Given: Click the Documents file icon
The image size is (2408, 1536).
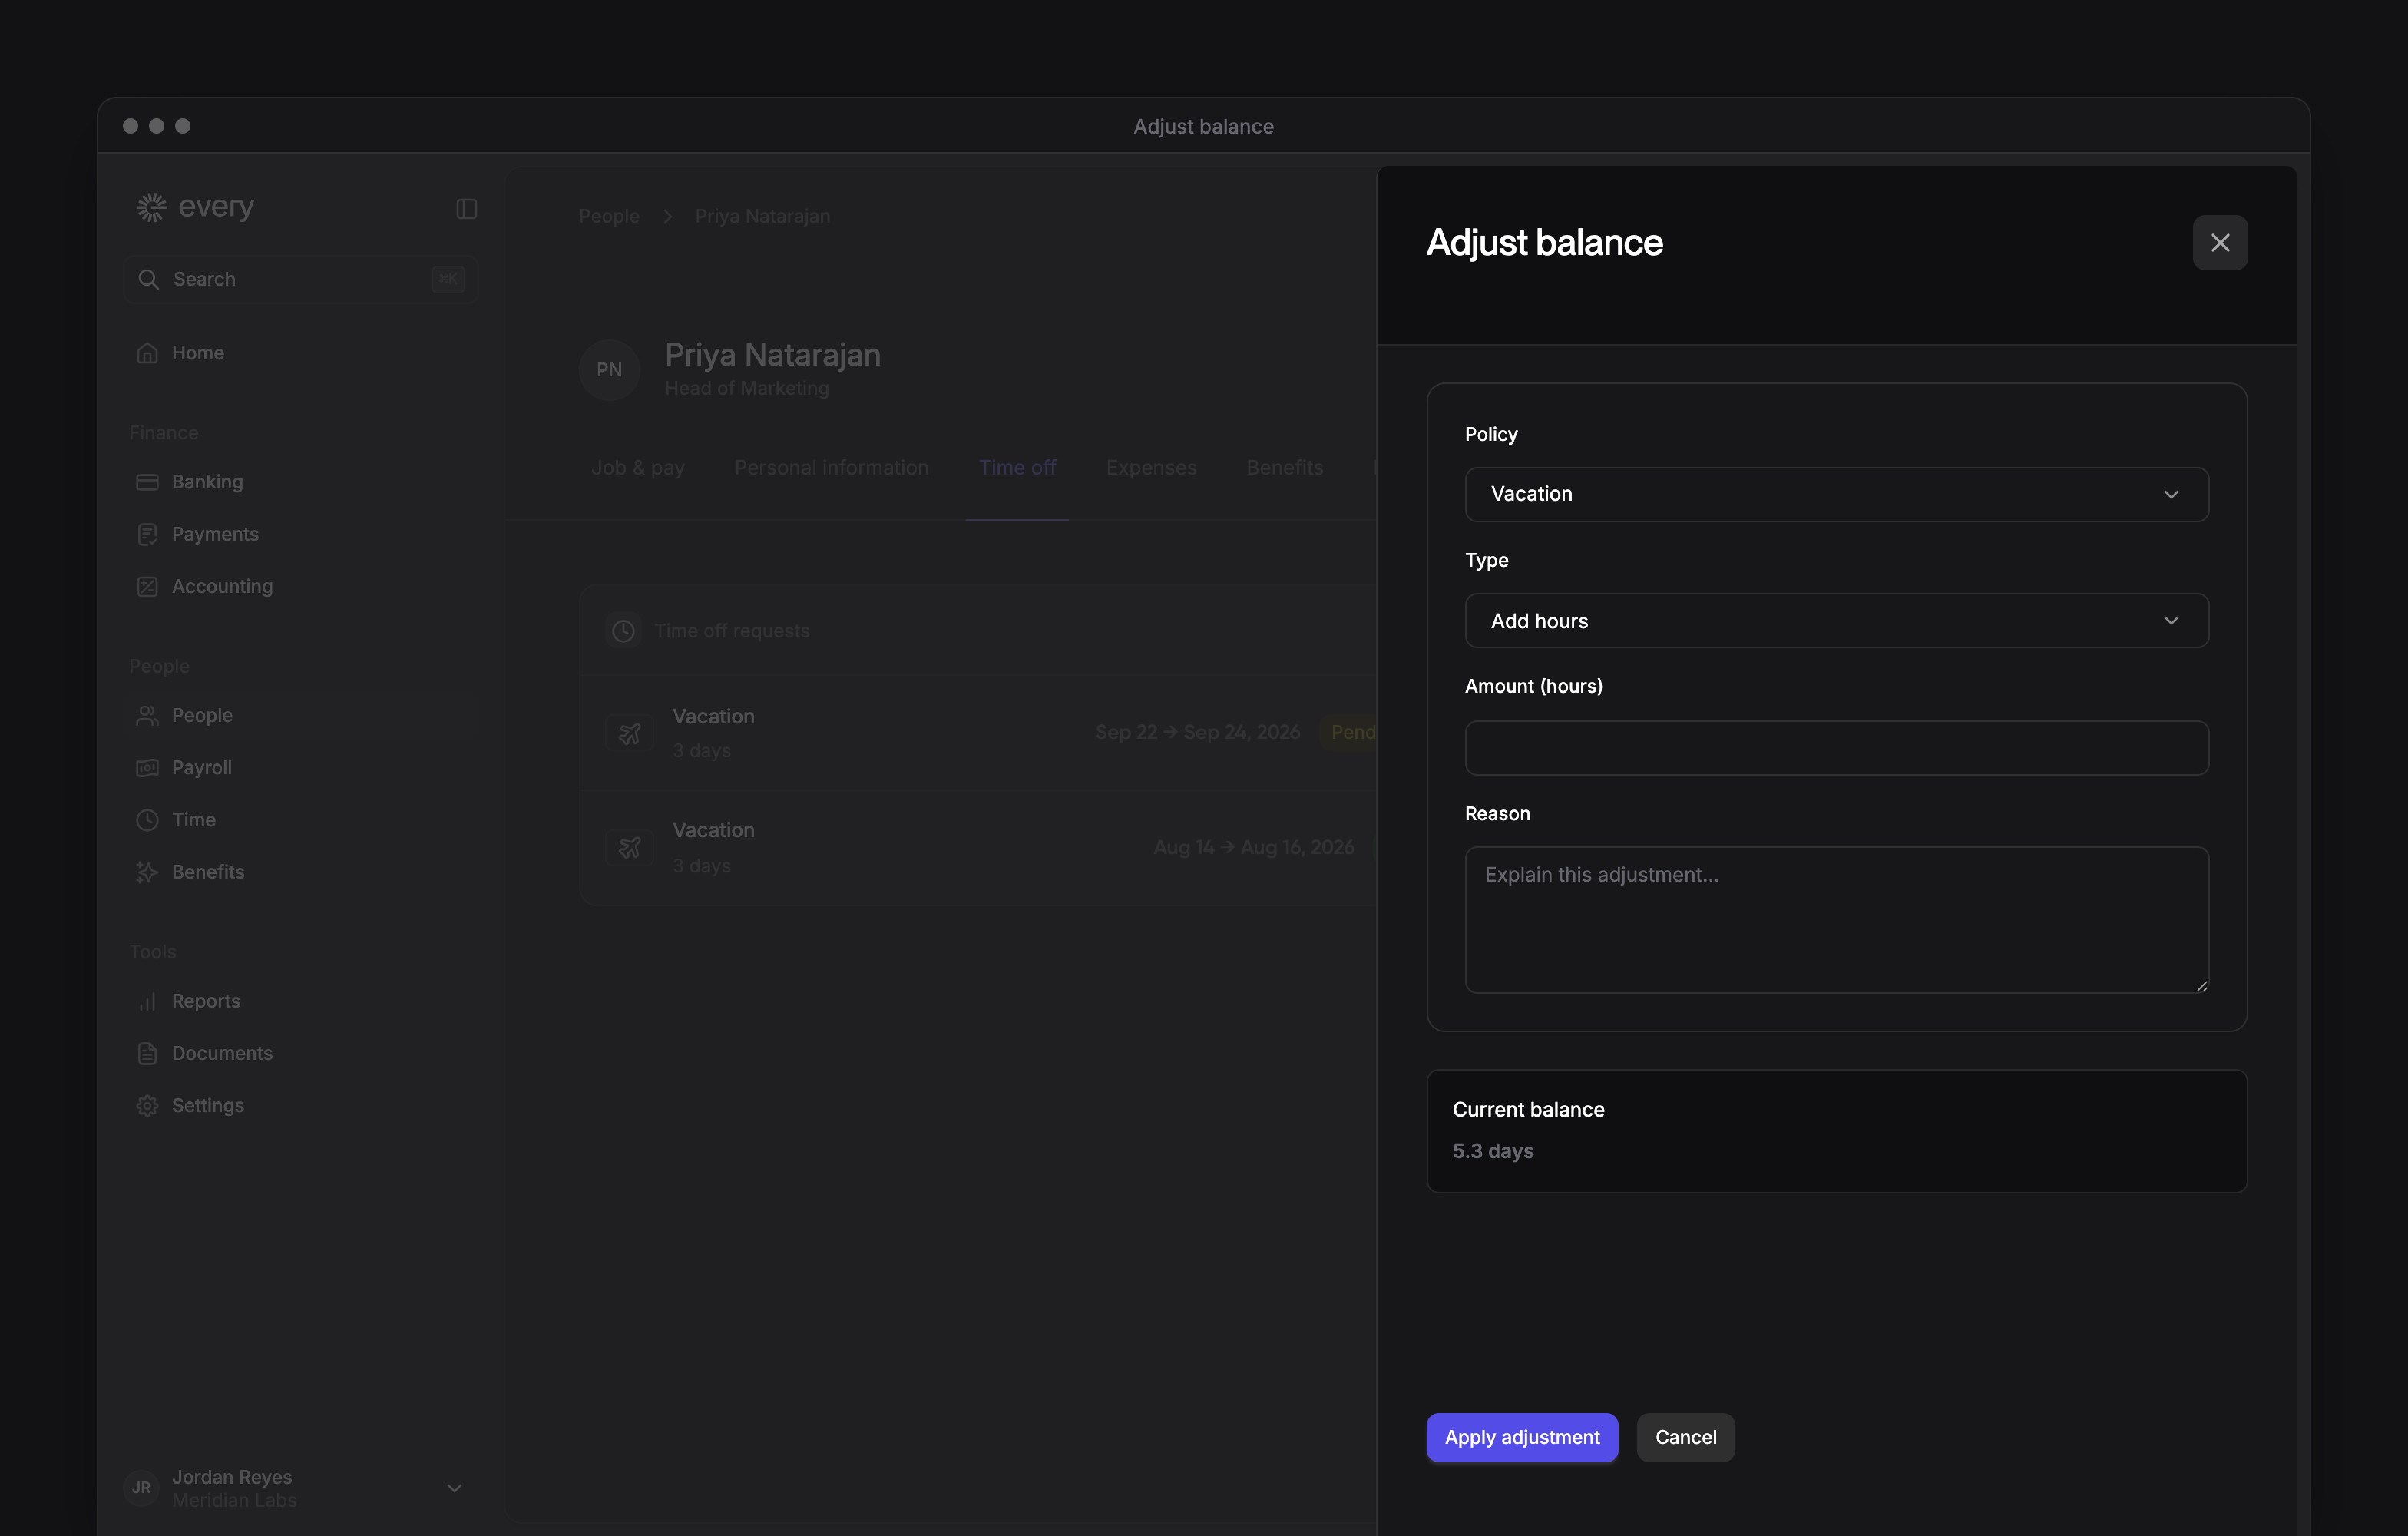Looking at the screenshot, I should click(147, 1053).
